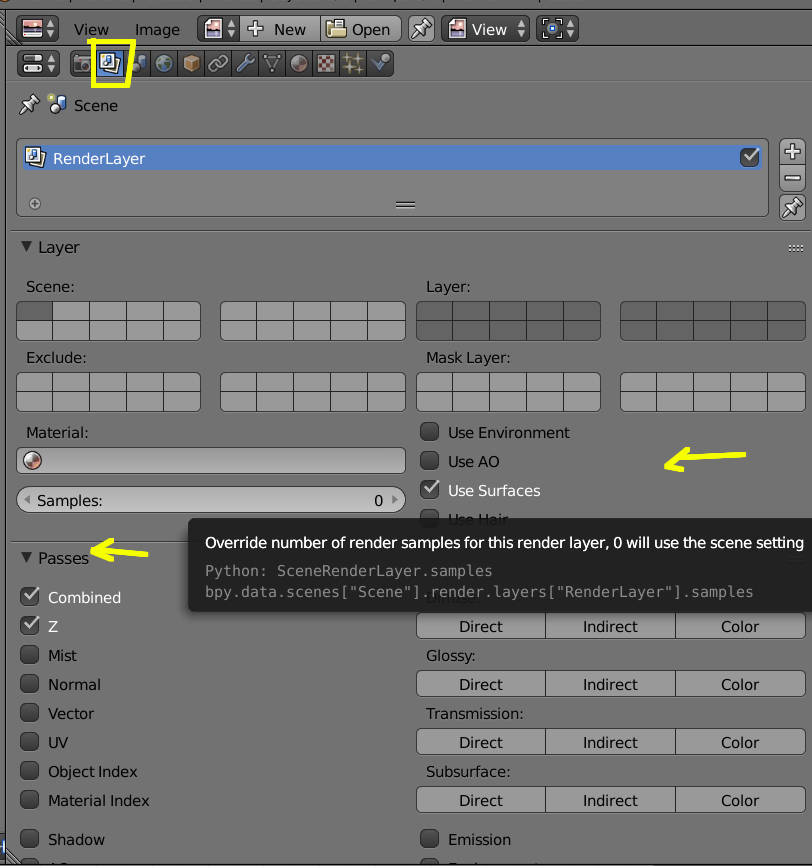Click Open to load an image

tap(360, 29)
